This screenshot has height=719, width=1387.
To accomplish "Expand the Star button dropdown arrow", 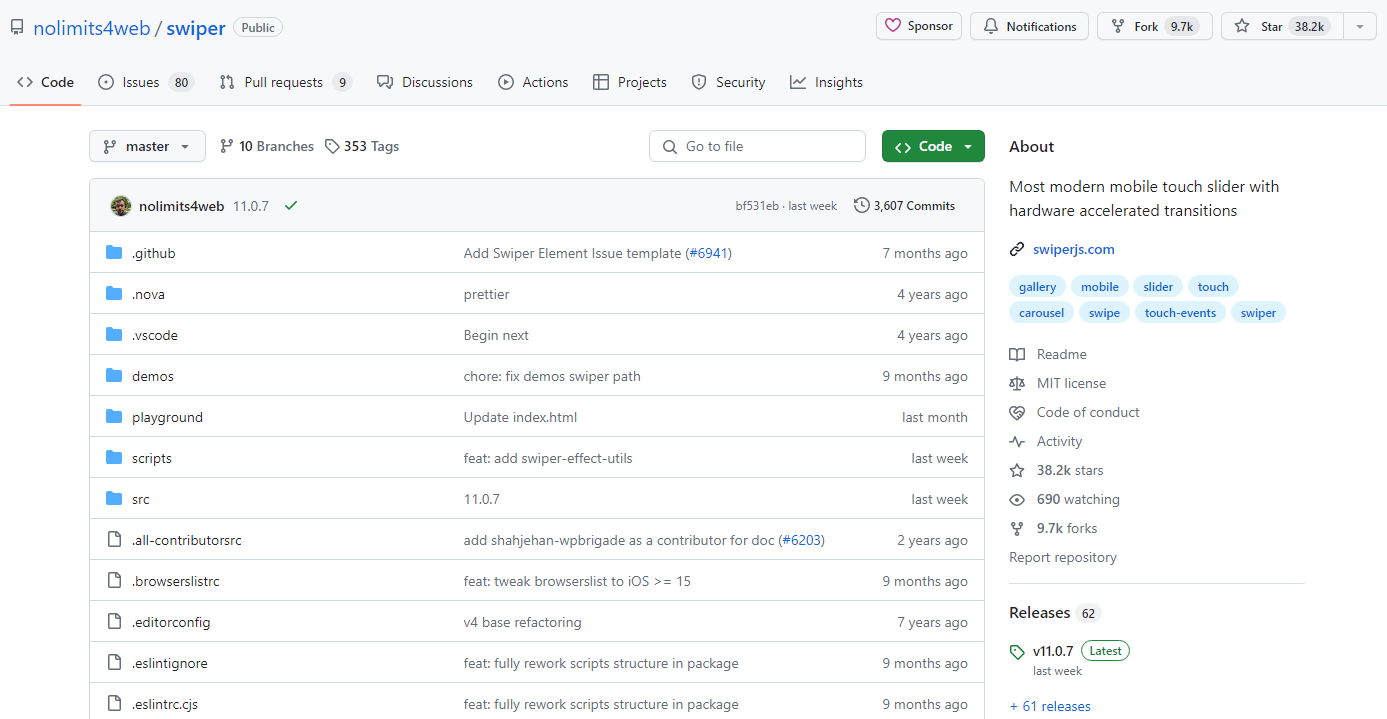I will 1359,26.
